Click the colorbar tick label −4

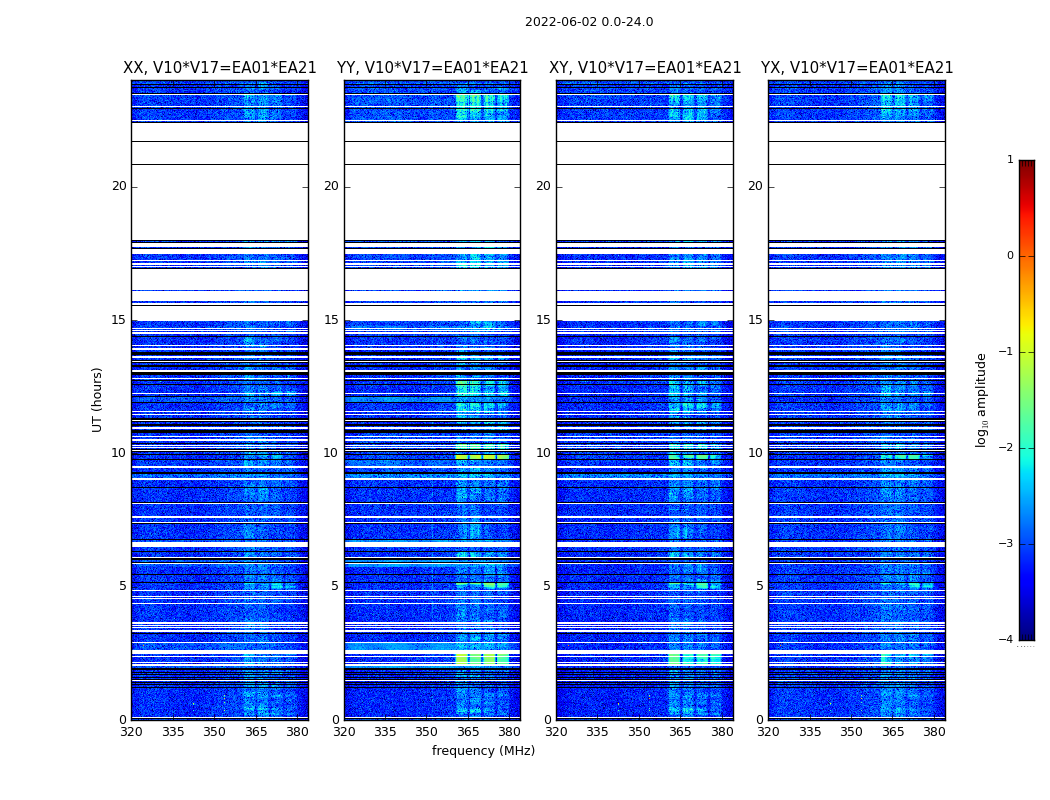(1006, 639)
